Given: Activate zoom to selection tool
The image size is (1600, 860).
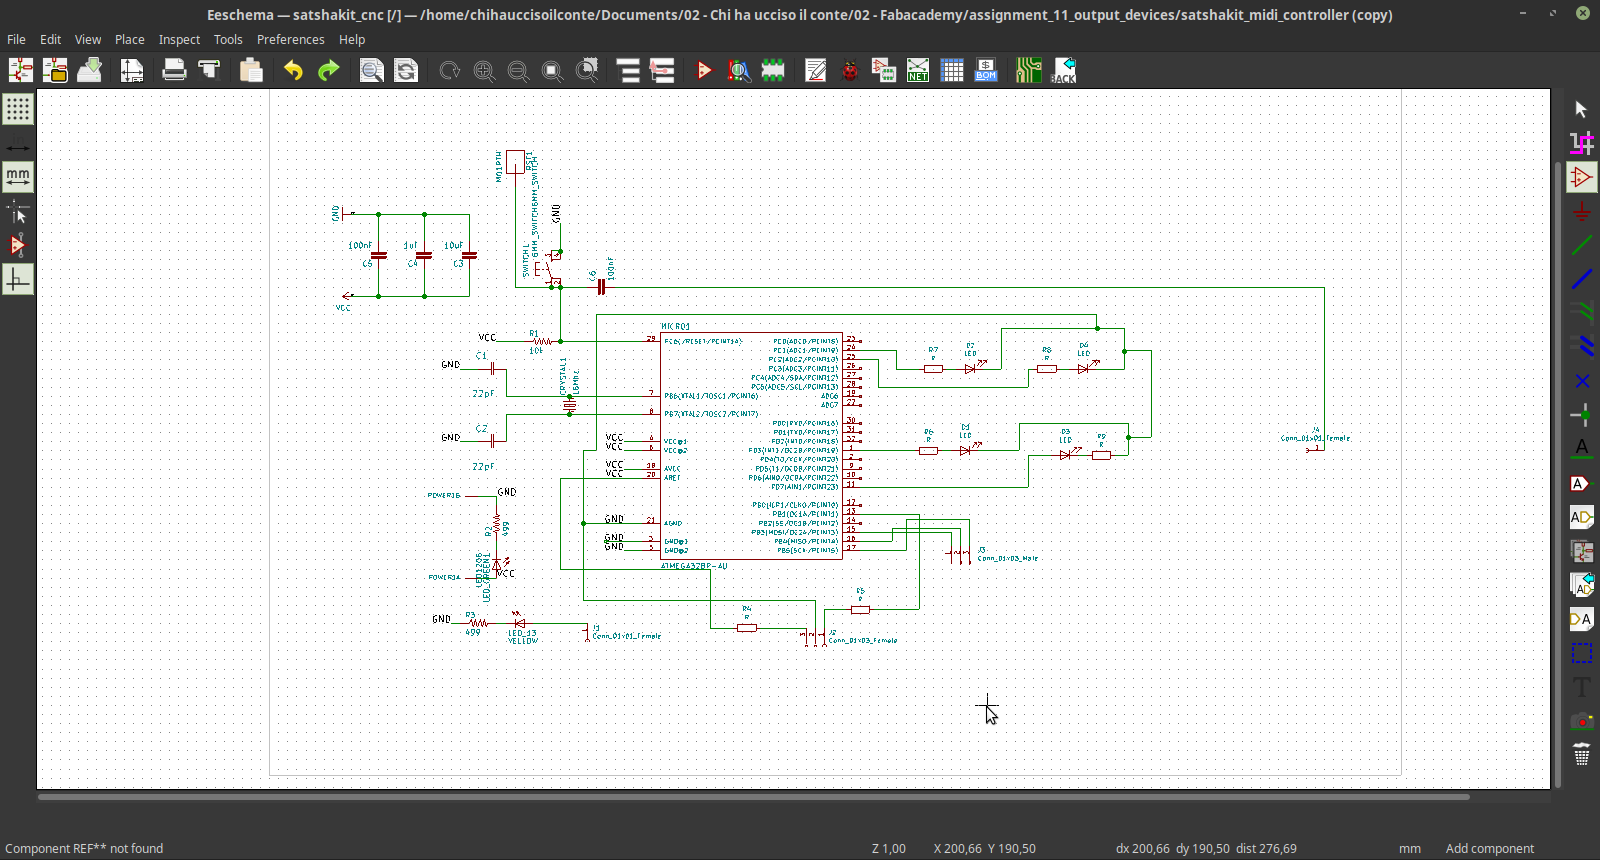Looking at the screenshot, I should [x=587, y=70].
